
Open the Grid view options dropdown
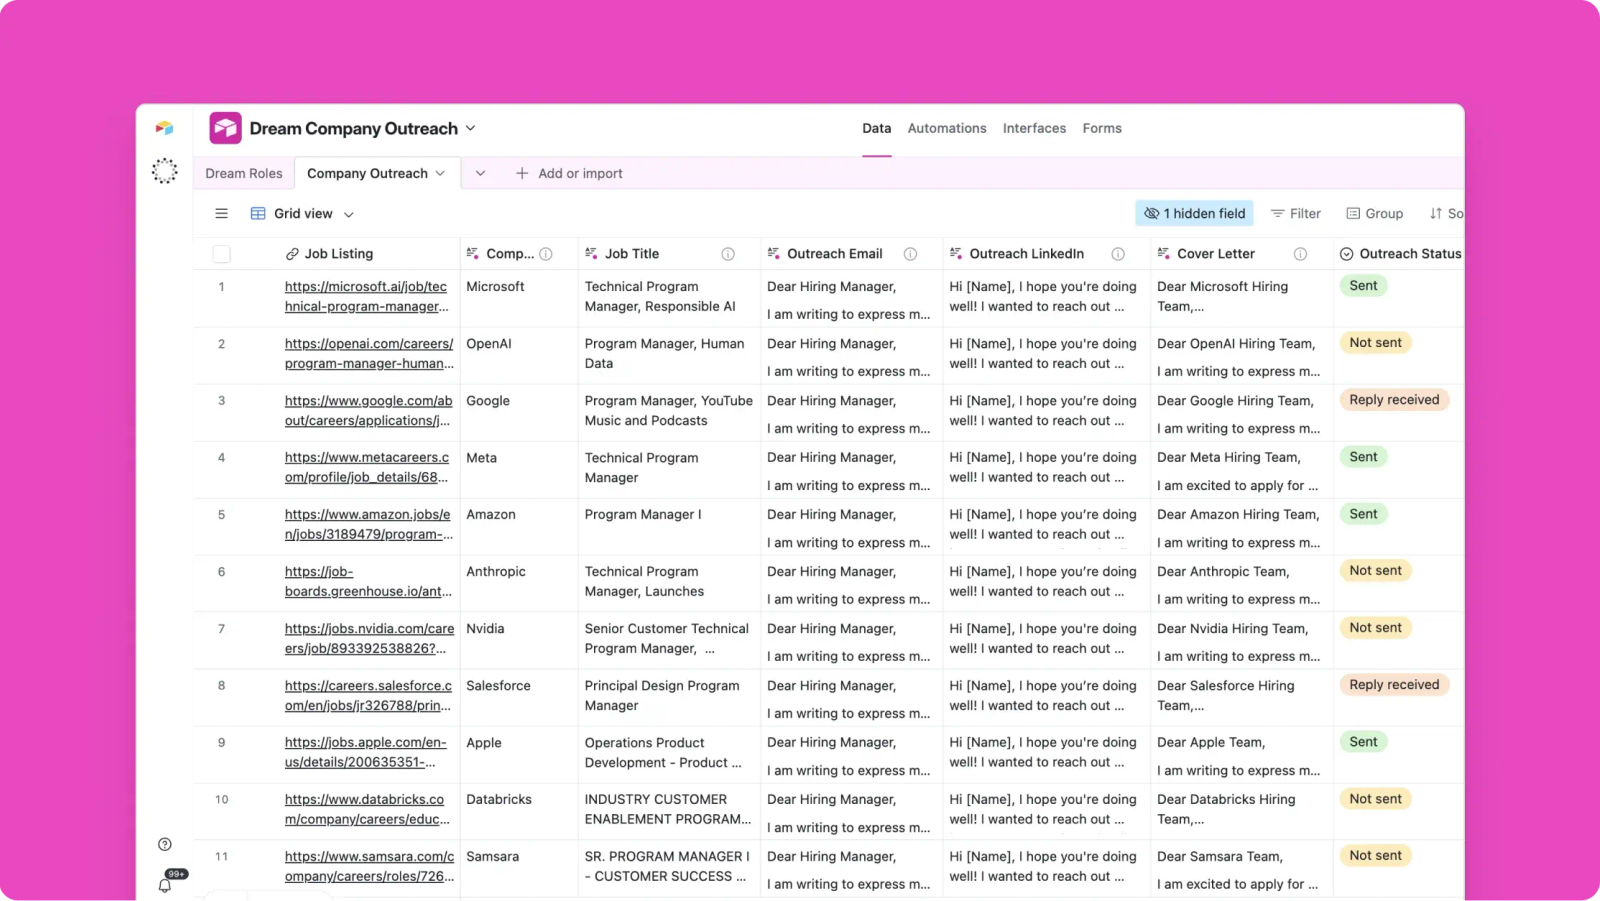349,214
